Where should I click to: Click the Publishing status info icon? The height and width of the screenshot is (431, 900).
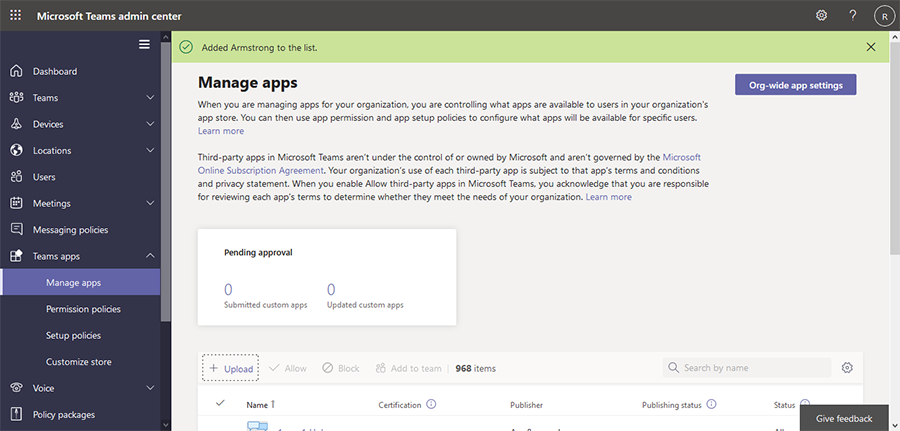tap(712, 404)
